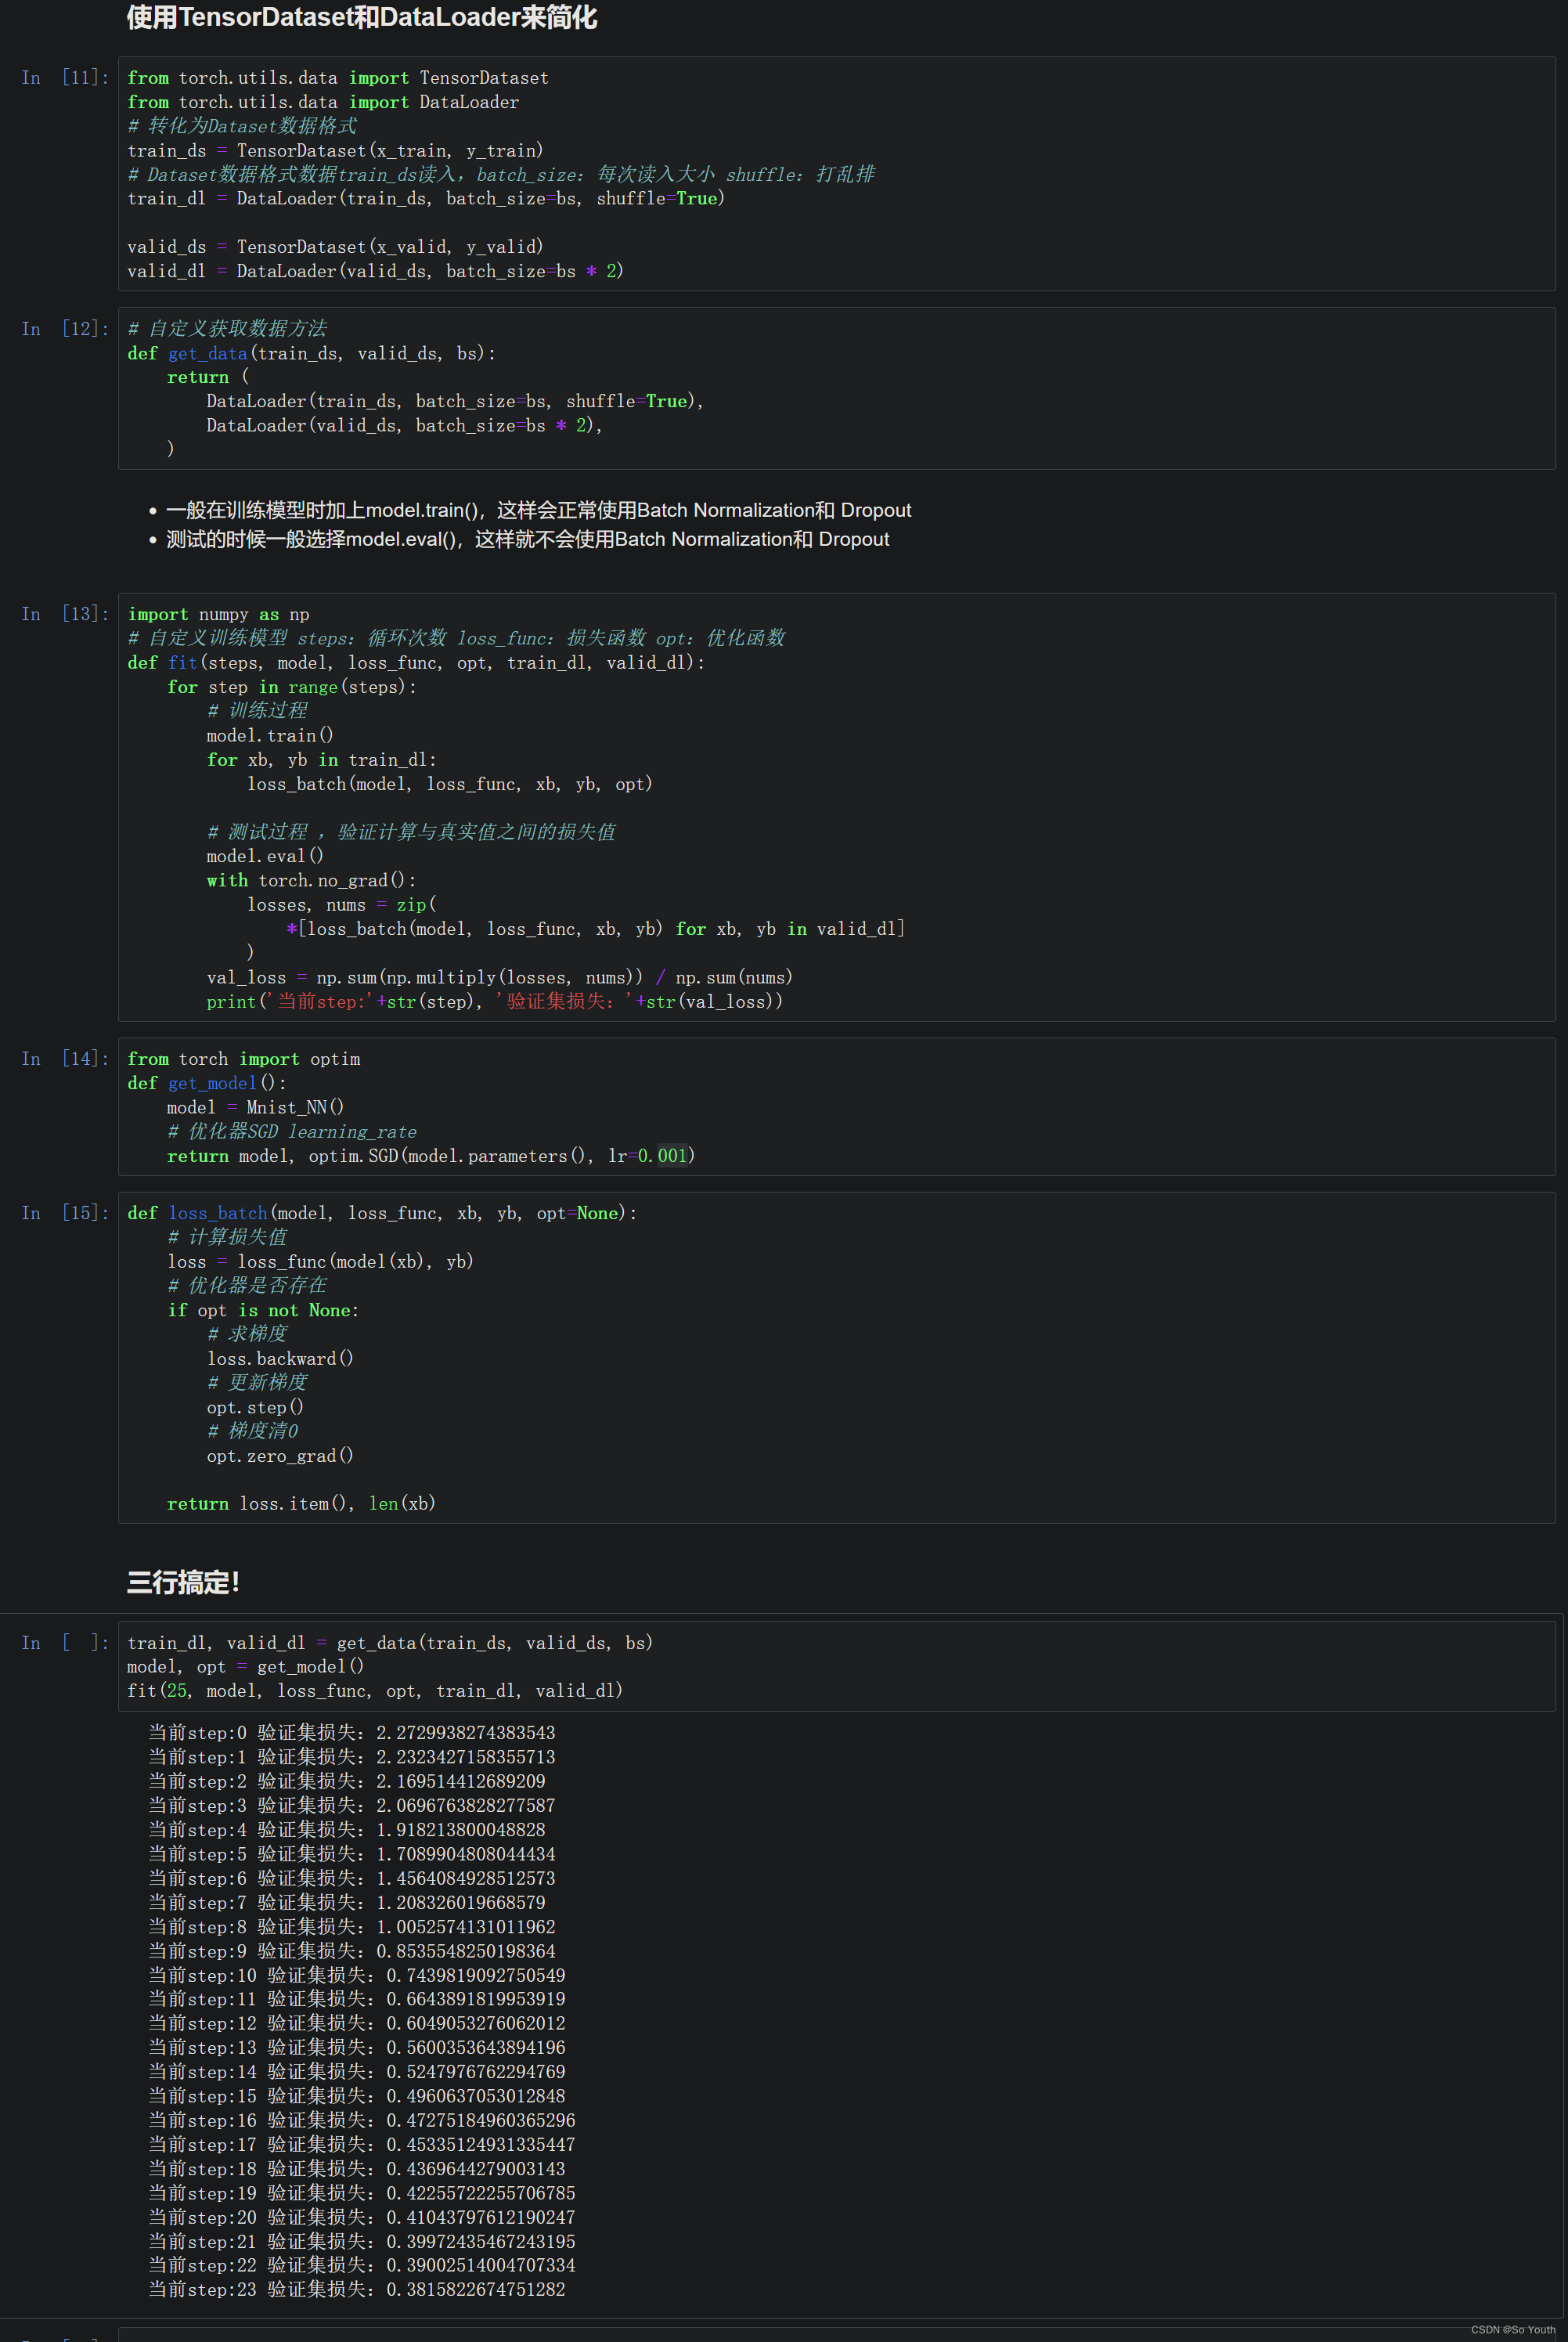The width and height of the screenshot is (1568, 2342).
Task: Click output line for step:4
Action: (347, 1830)
